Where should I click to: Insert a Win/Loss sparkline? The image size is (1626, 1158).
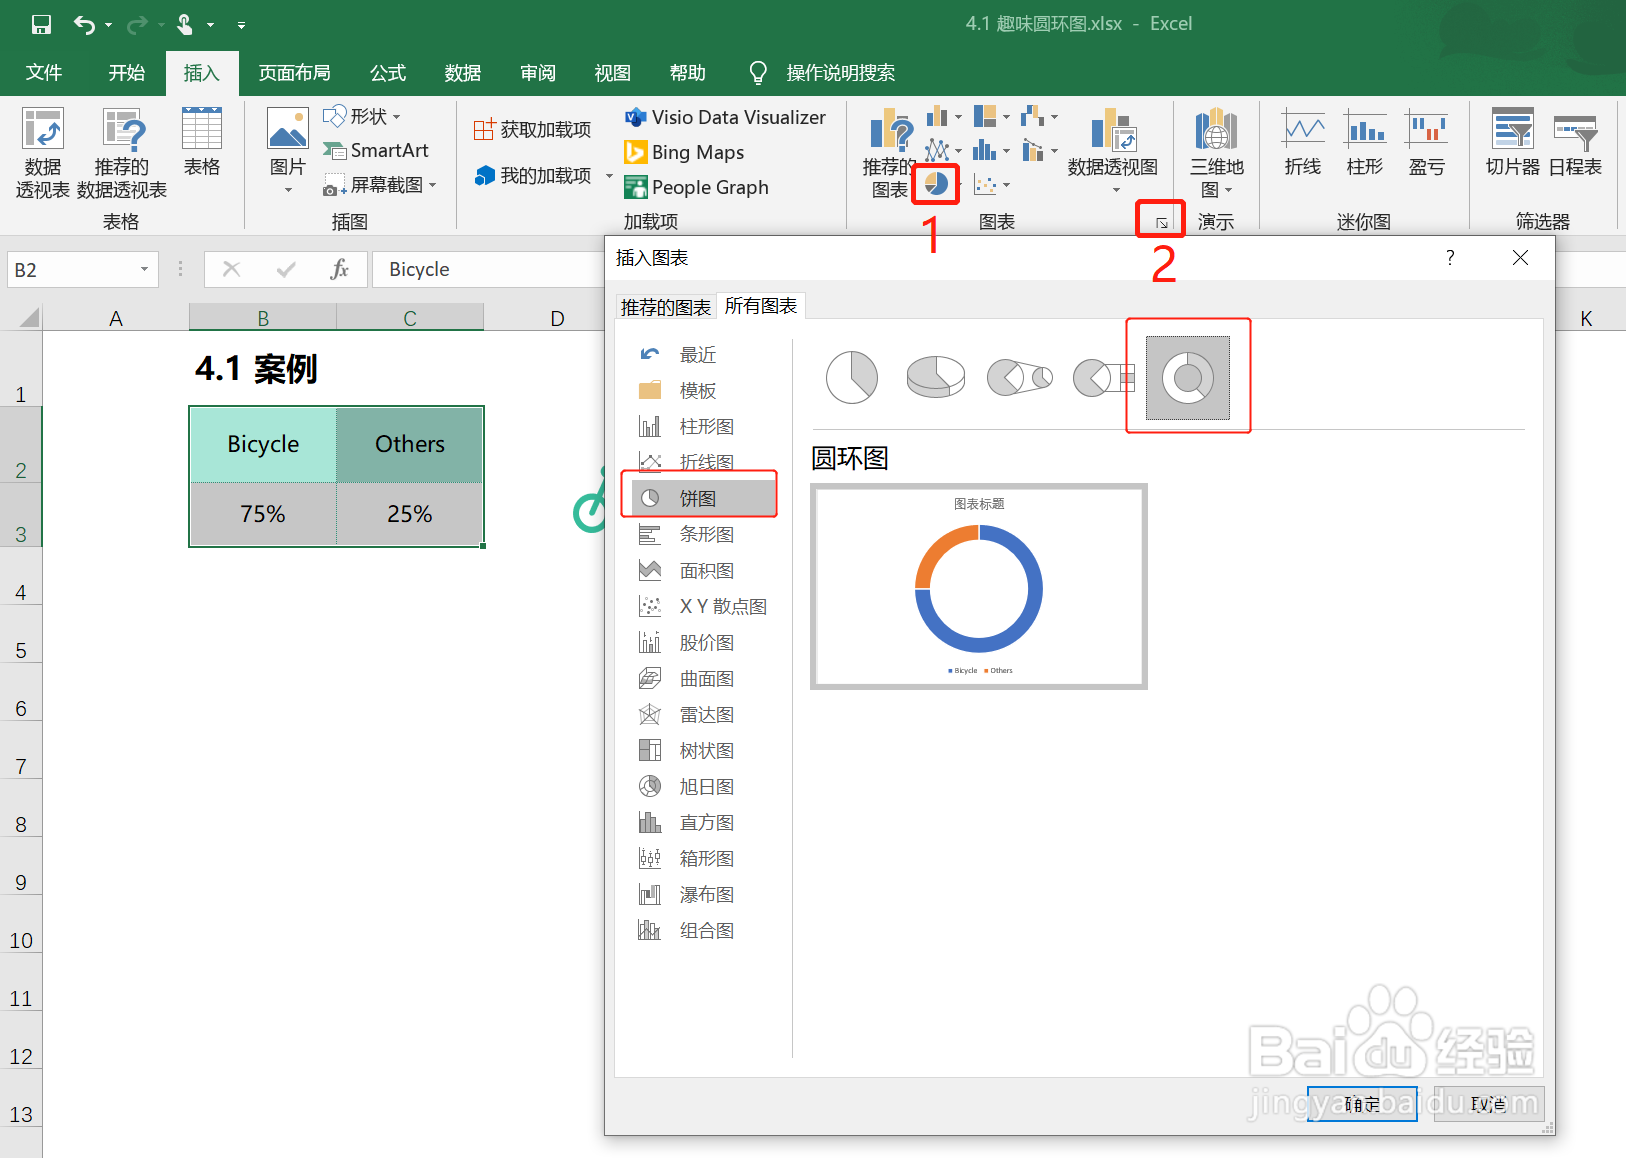1427,143
